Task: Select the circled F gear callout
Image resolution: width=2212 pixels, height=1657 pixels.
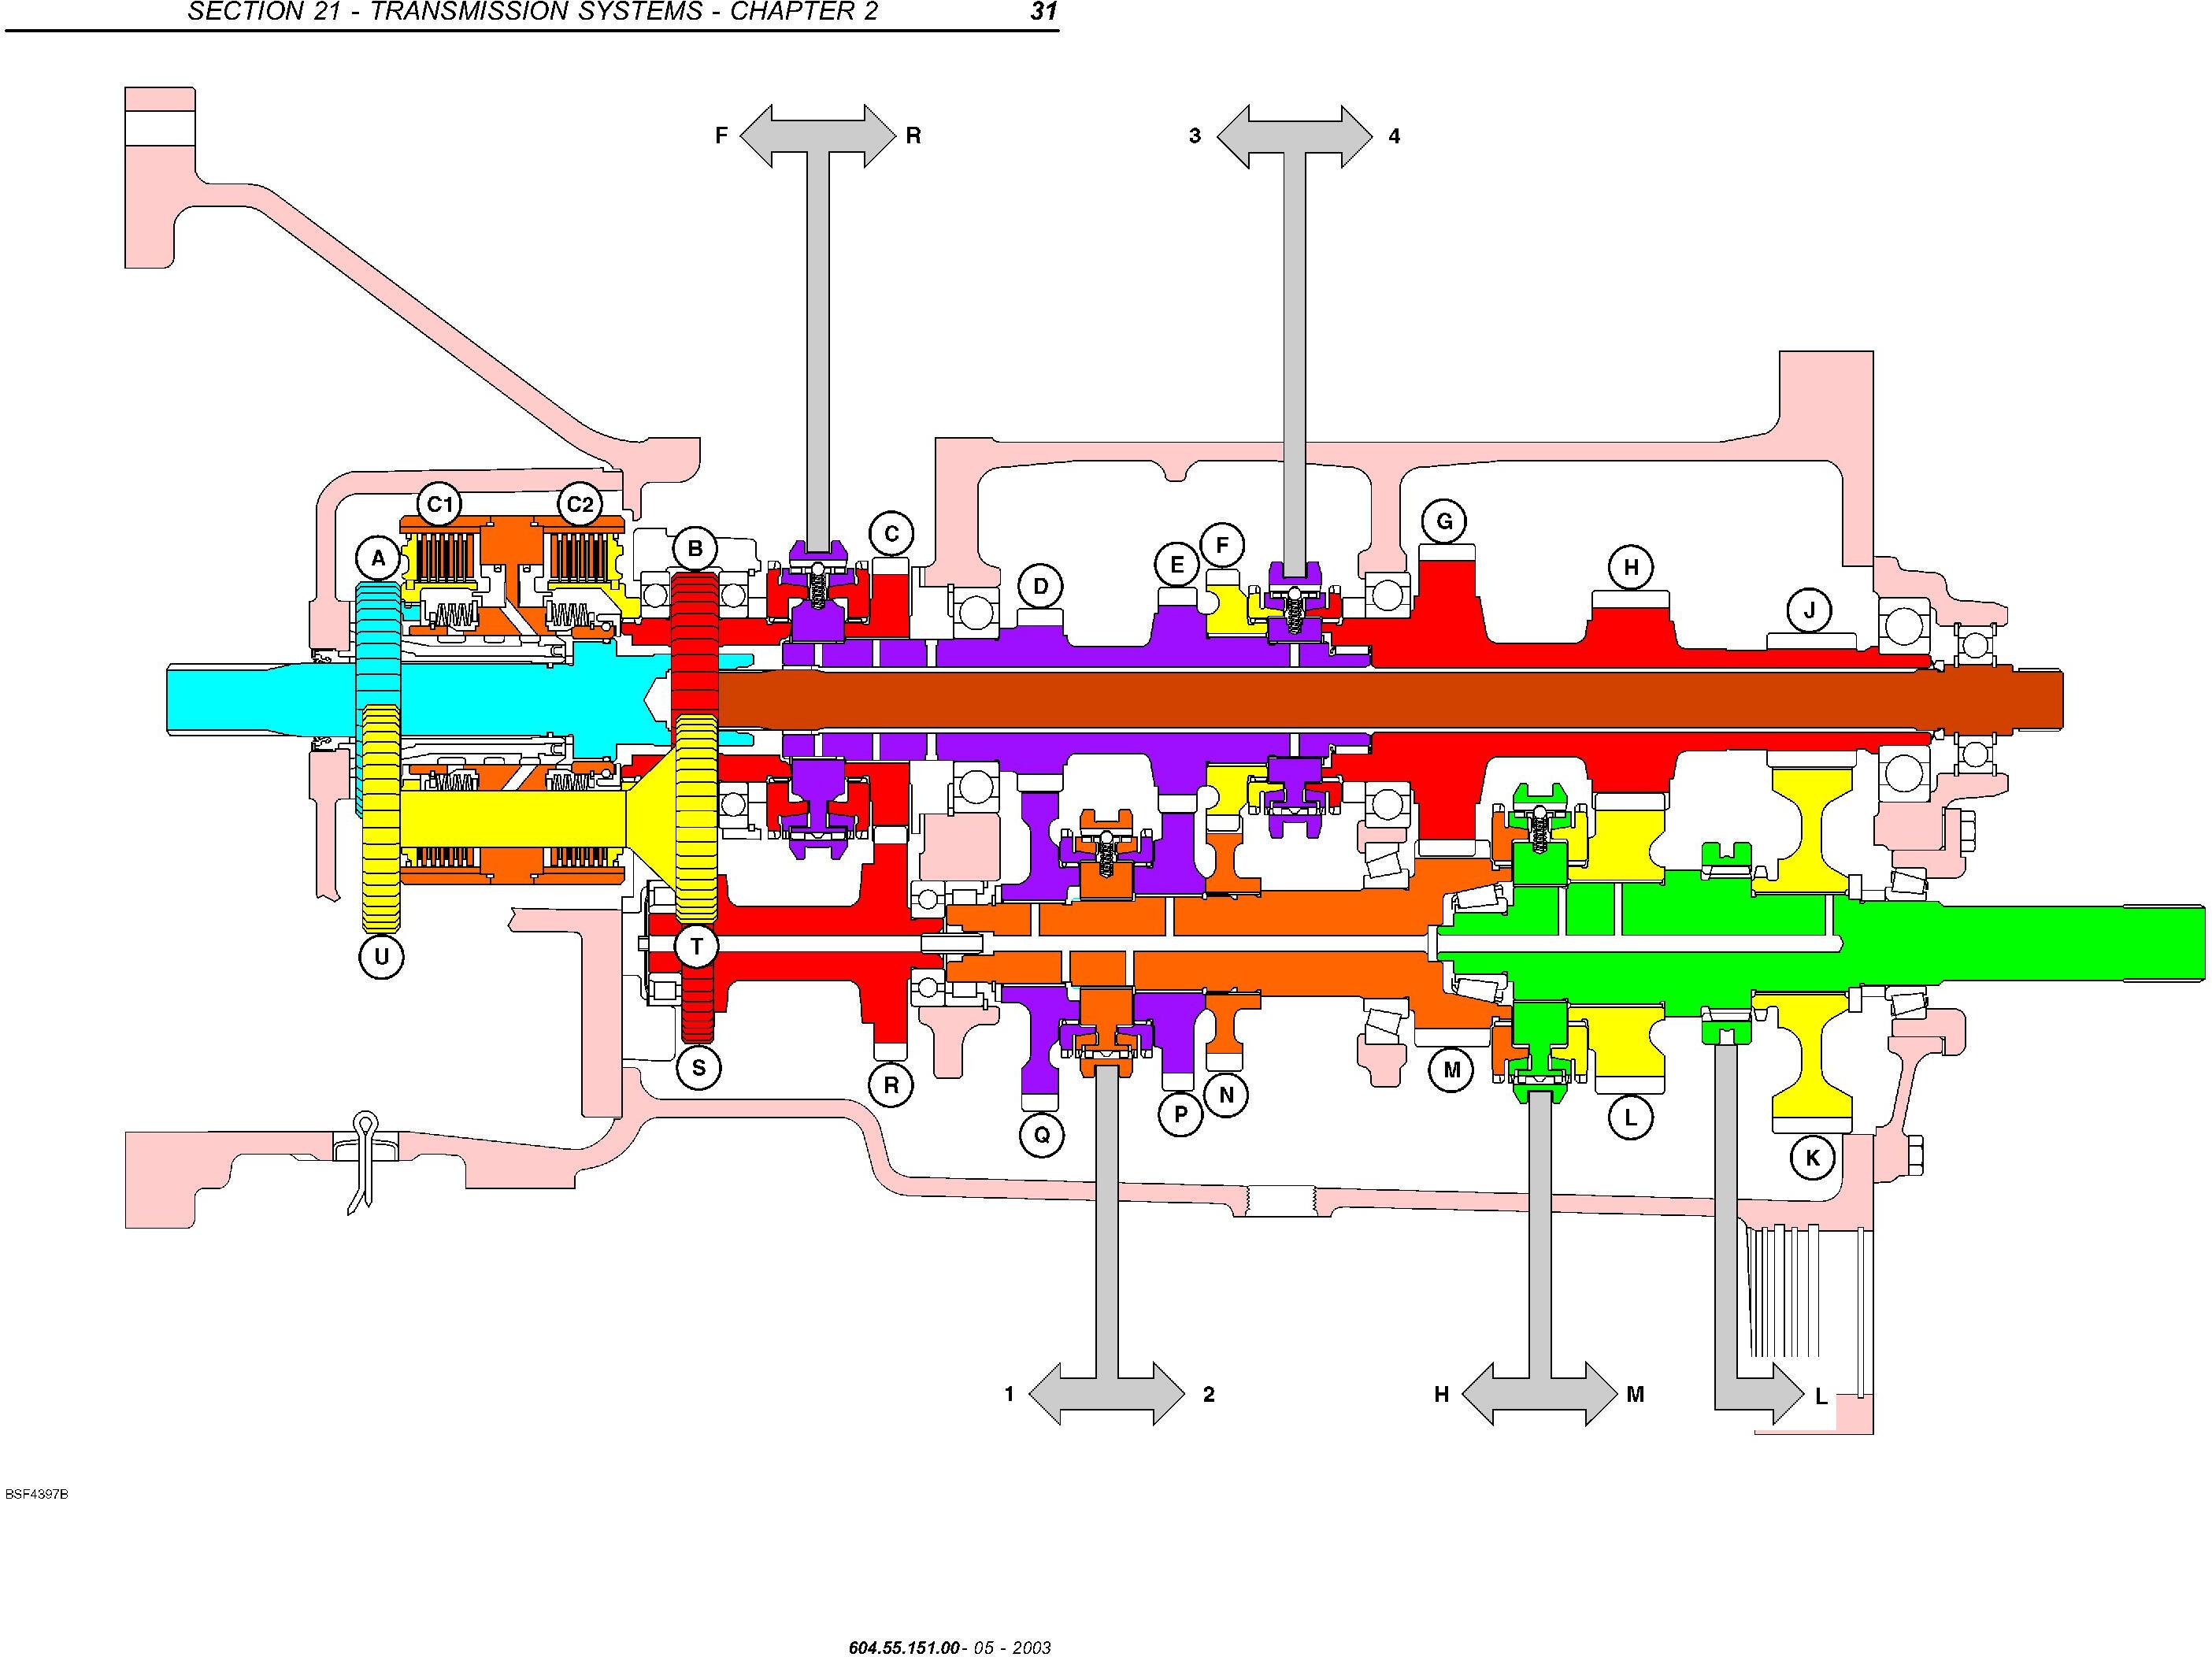Action: [x=1222, y=546]
